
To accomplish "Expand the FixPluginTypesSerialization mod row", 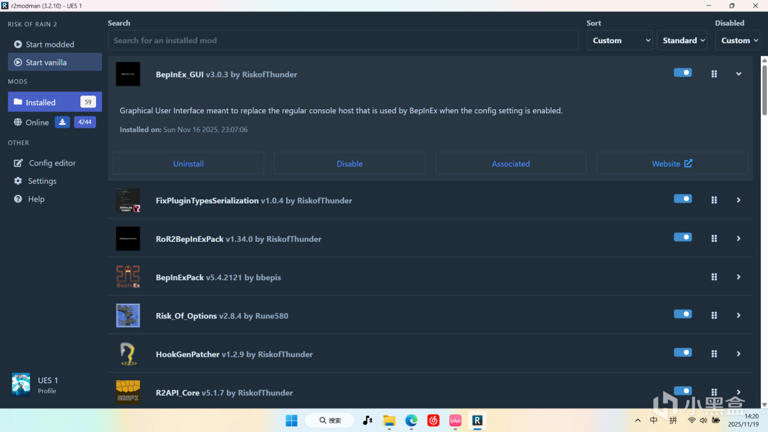I will pos(738,200).
